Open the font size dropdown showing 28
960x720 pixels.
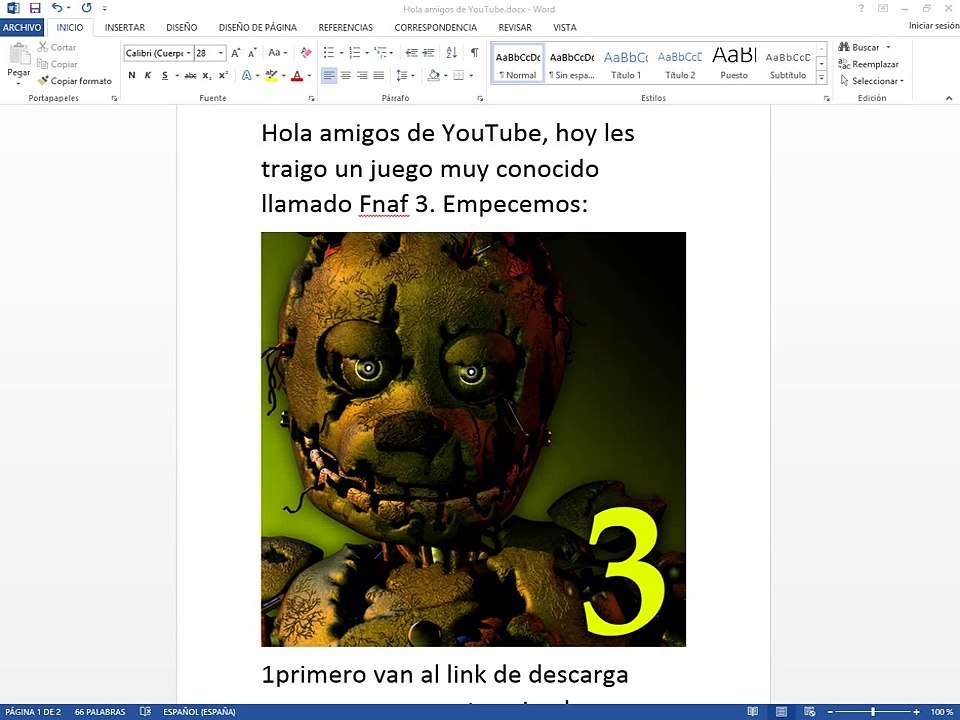pyautogui.click(x=221, y=53)
